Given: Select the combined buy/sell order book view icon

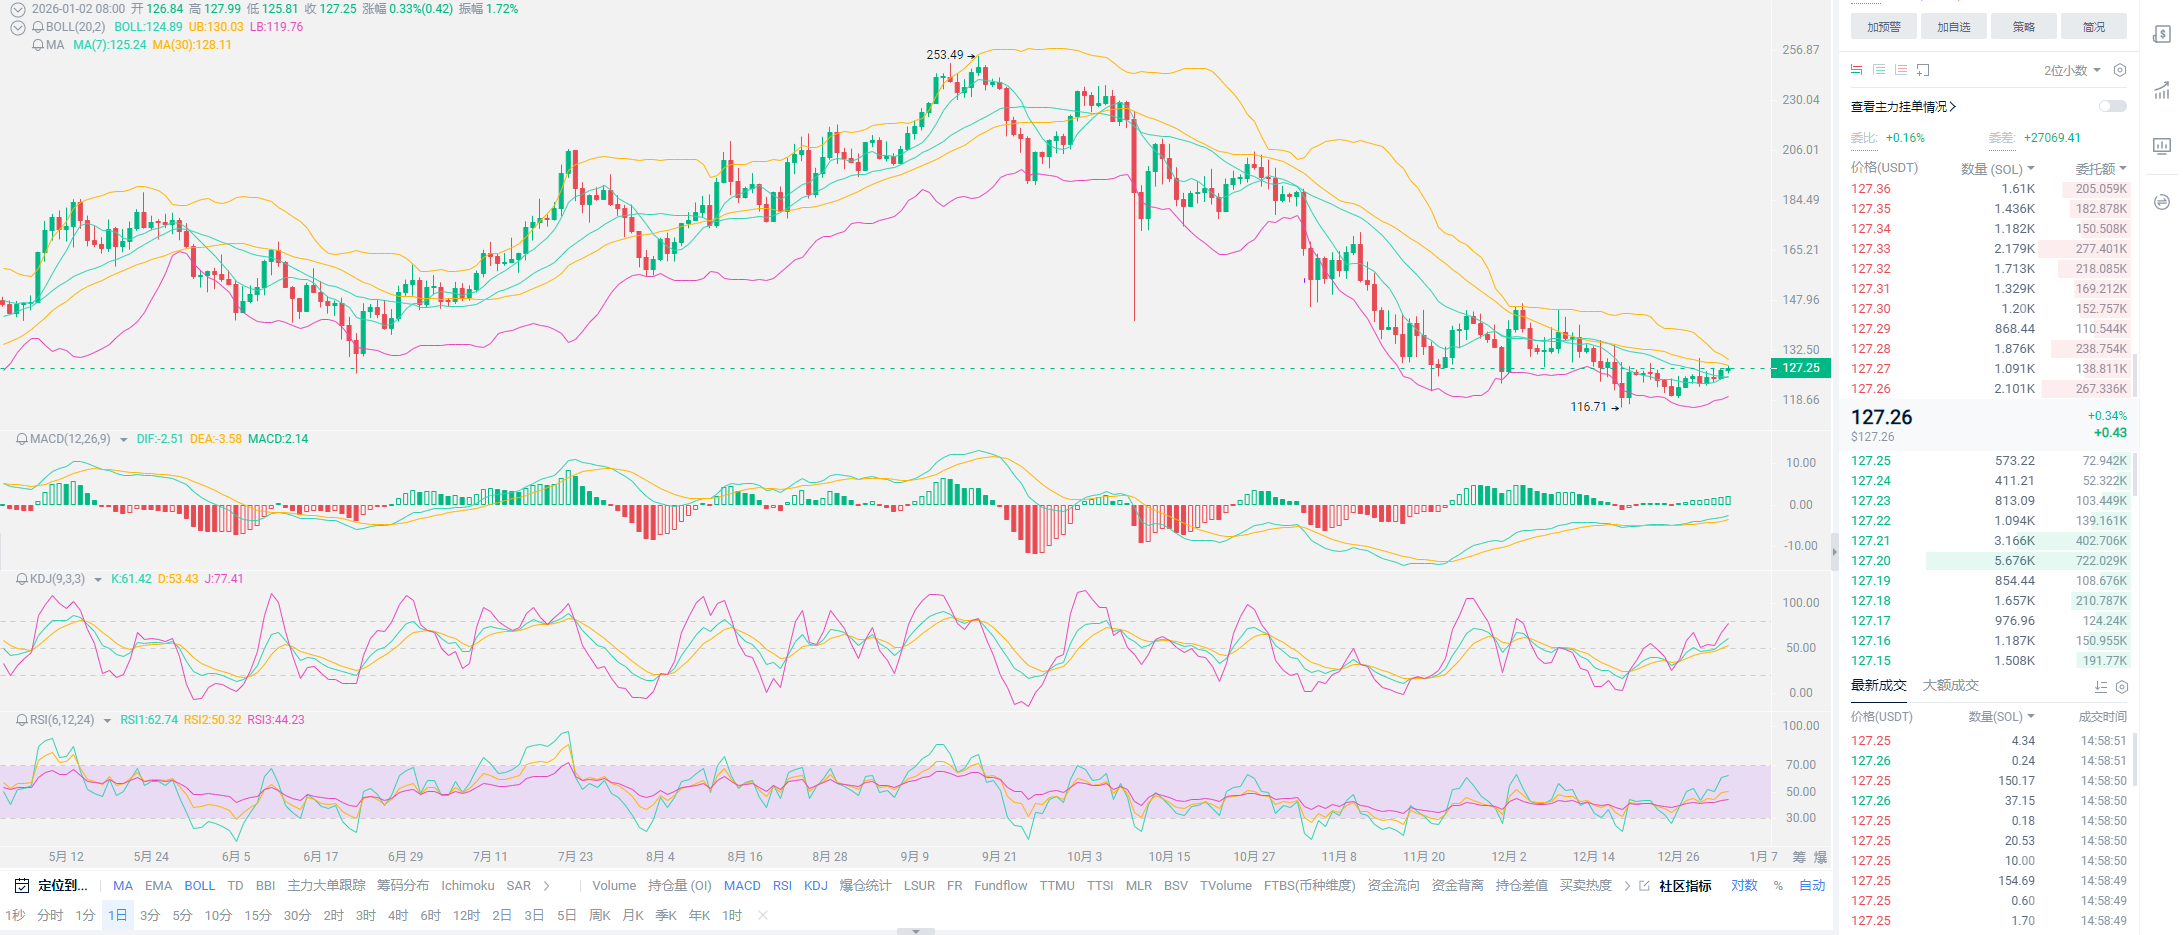Looking at the screenshot, I should [x=1856, y=70].
